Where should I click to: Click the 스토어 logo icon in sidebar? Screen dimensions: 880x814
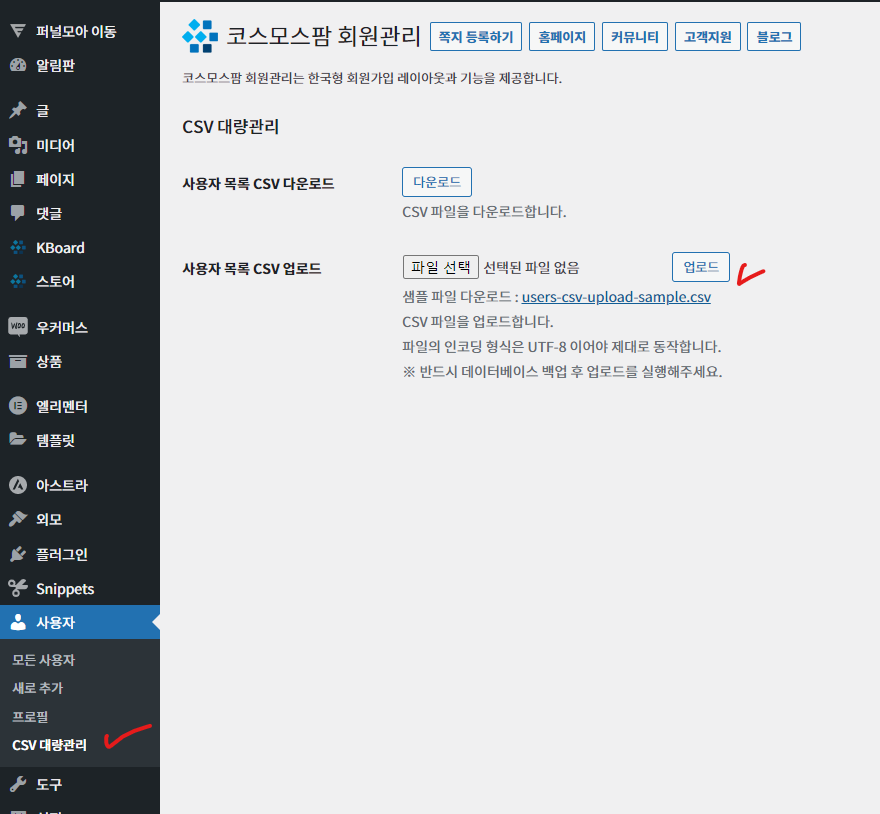click(18, 281)
